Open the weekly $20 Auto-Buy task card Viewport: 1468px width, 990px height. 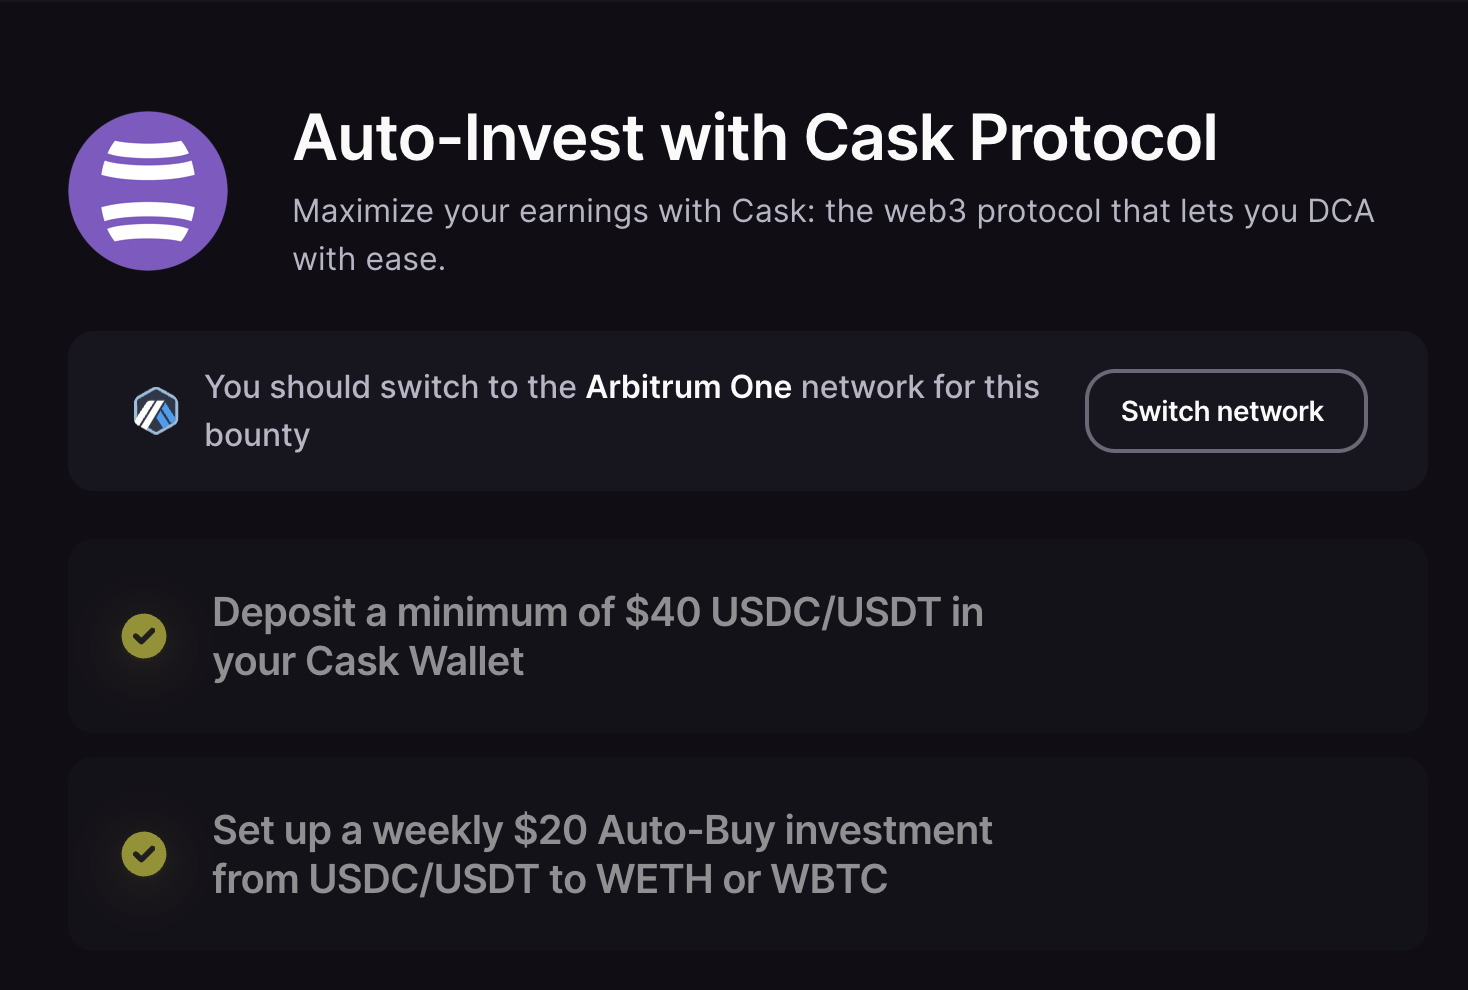[x=747, y=854]
